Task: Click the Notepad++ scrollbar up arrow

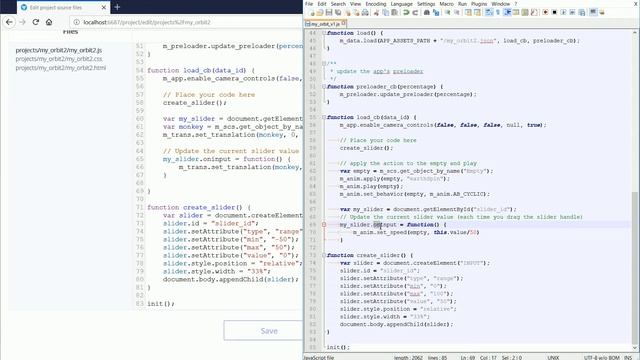Action: pyautogui.click(x=635, y=32)
